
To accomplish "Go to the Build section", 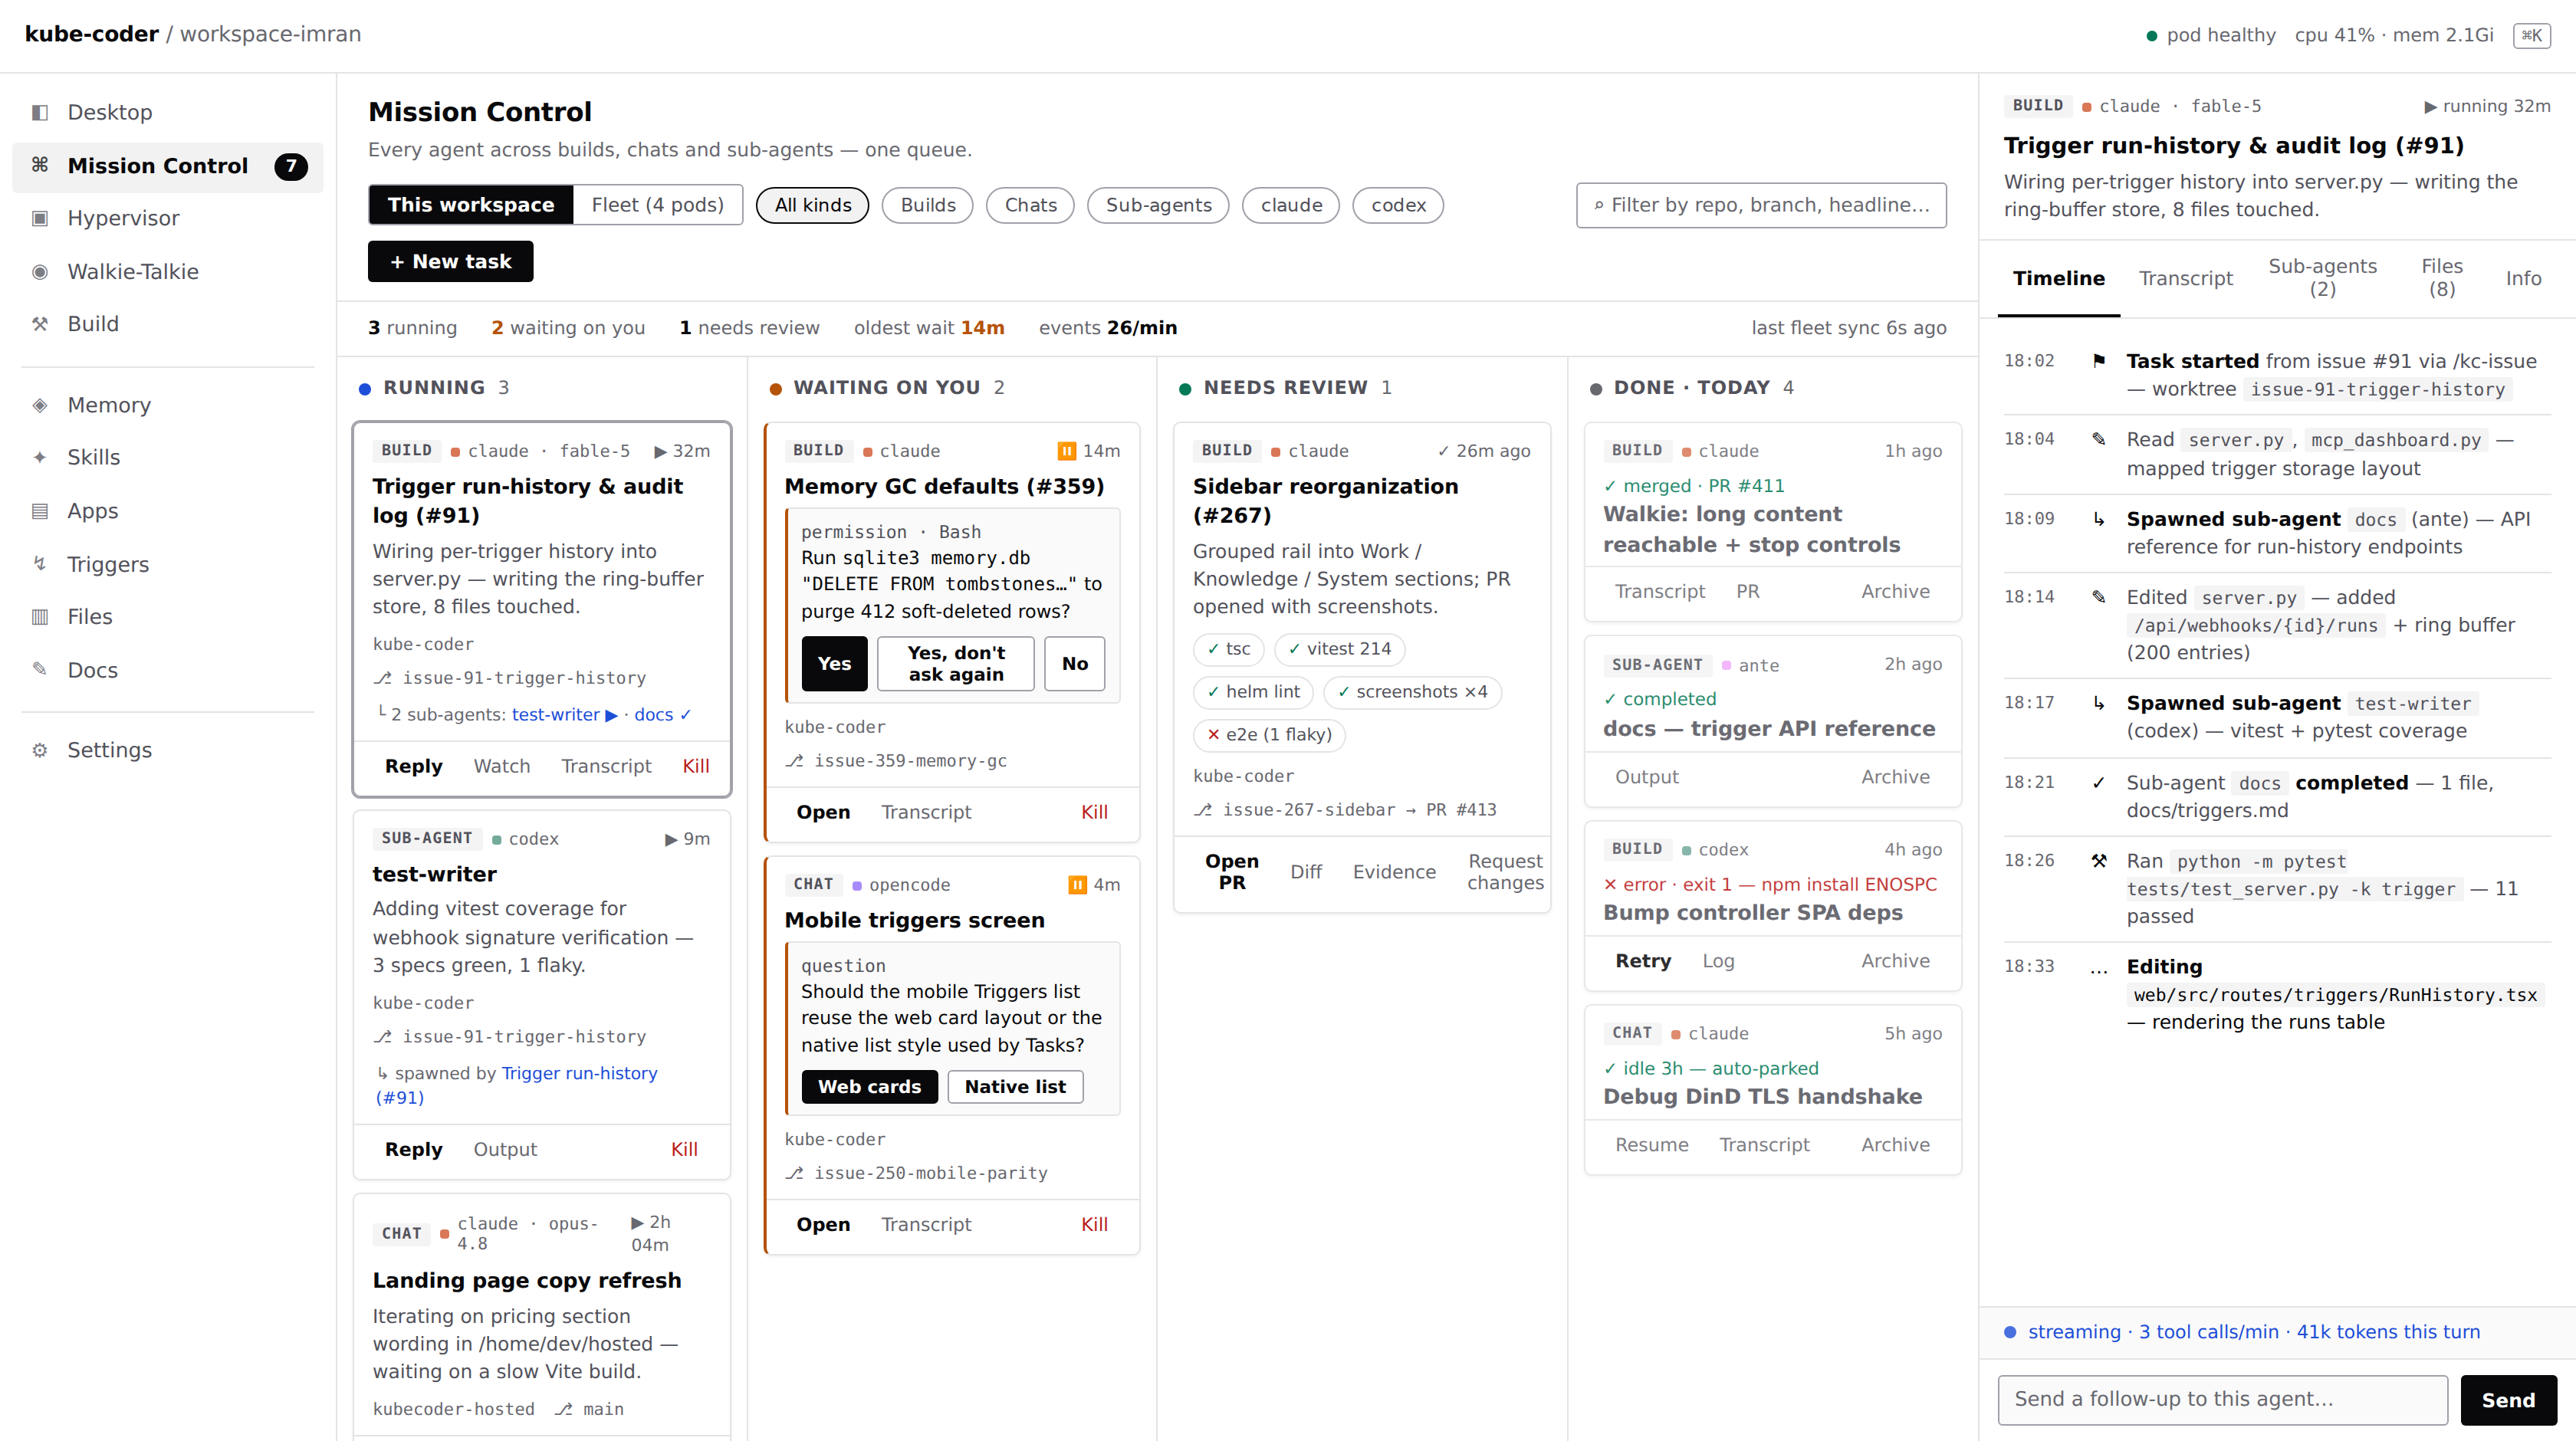I will [167, 324].
